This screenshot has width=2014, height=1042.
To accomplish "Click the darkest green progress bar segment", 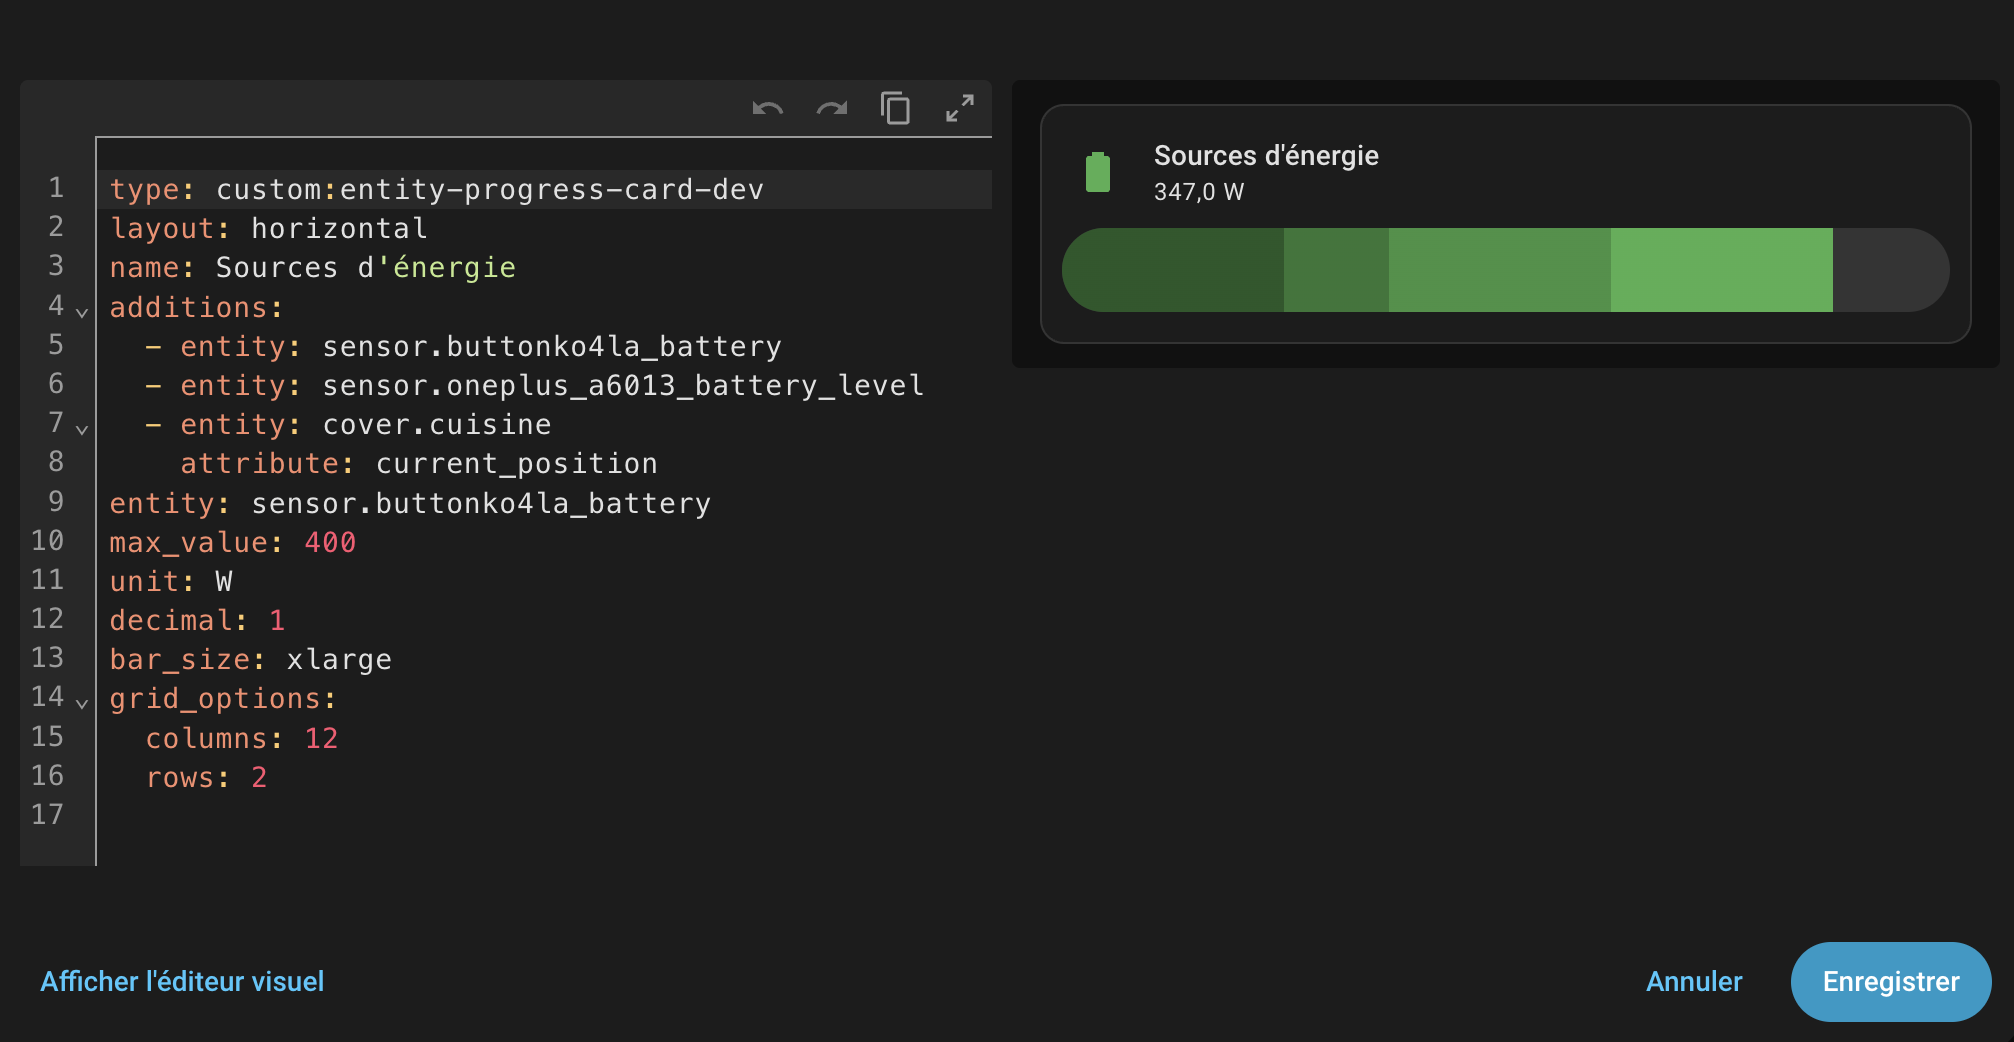I will [x=1175, y=270].
